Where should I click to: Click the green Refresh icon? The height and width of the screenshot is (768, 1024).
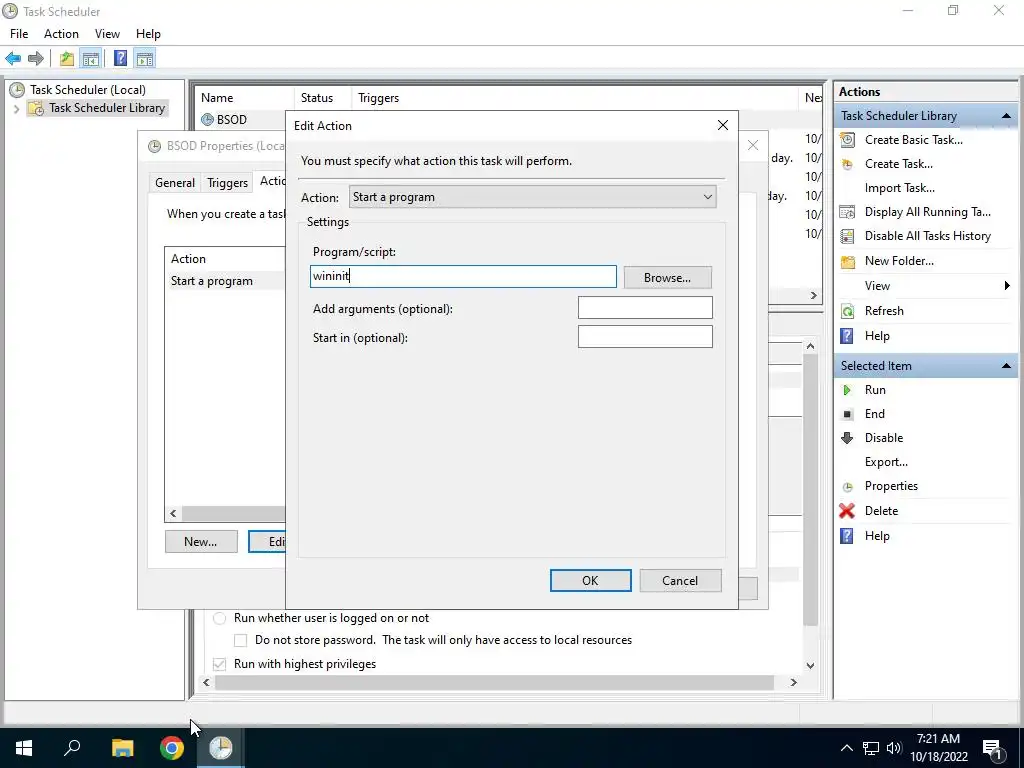[847, 311]
